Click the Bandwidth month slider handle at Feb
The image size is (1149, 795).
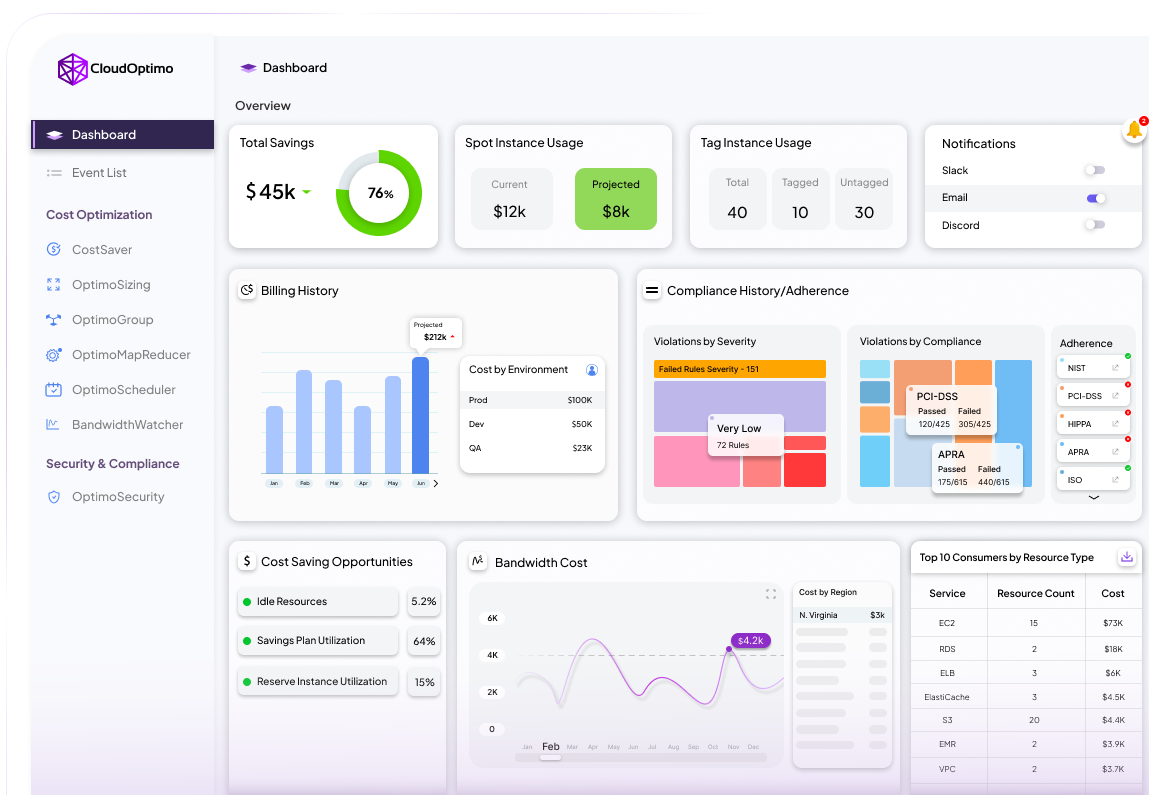pyautogui.click(x=550, y=758)
